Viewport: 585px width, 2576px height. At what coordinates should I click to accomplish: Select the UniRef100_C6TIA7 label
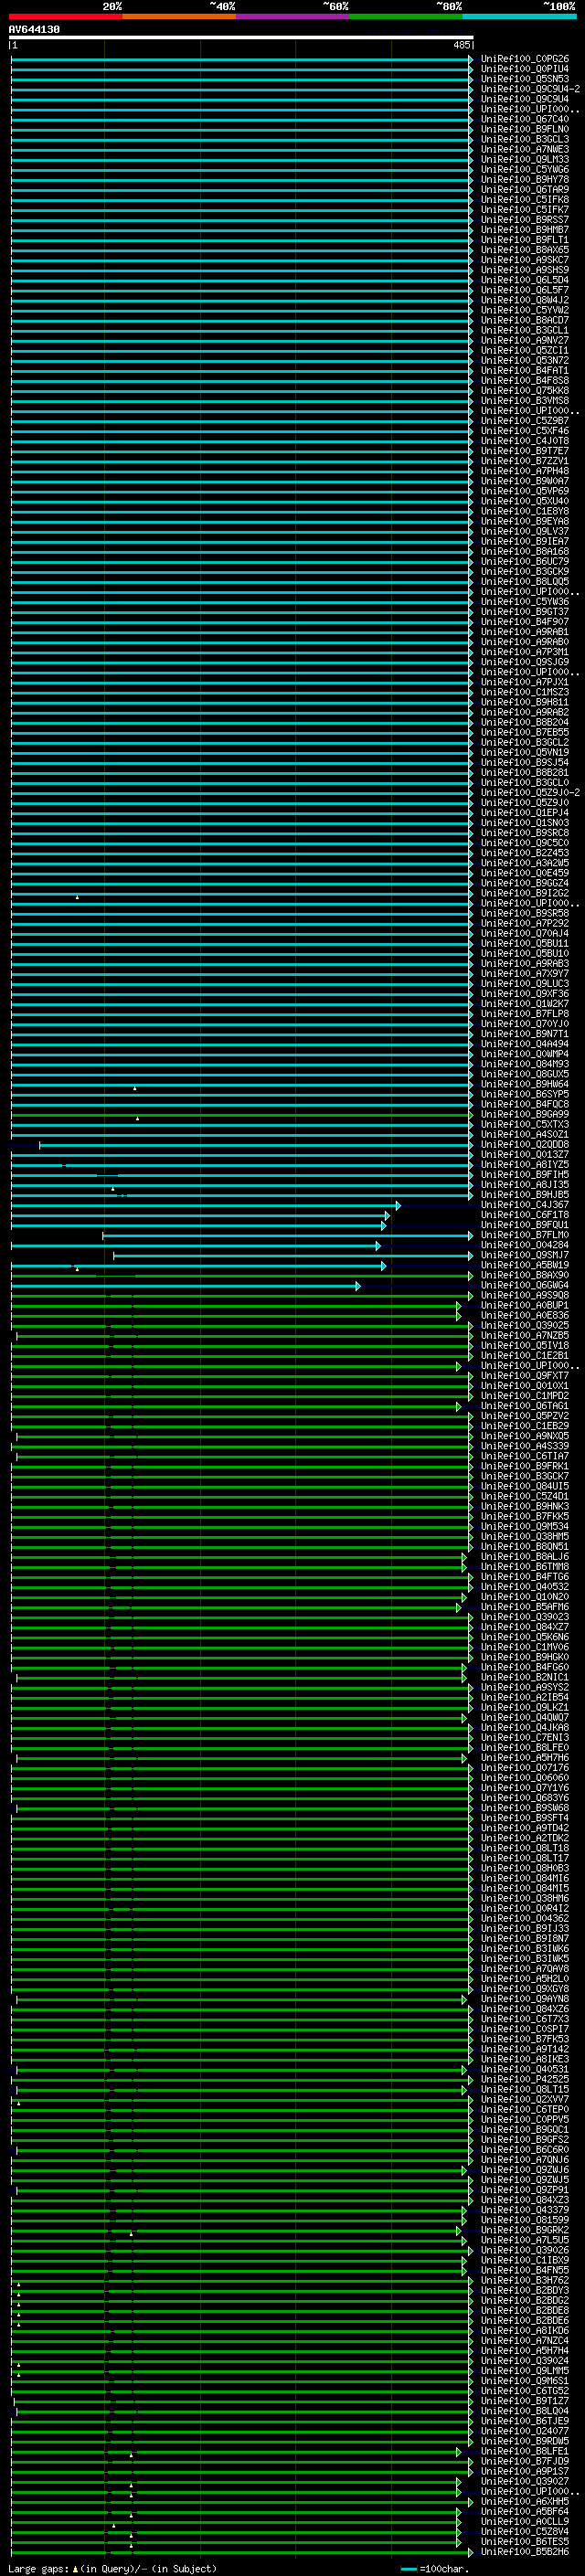point(524,1456)
